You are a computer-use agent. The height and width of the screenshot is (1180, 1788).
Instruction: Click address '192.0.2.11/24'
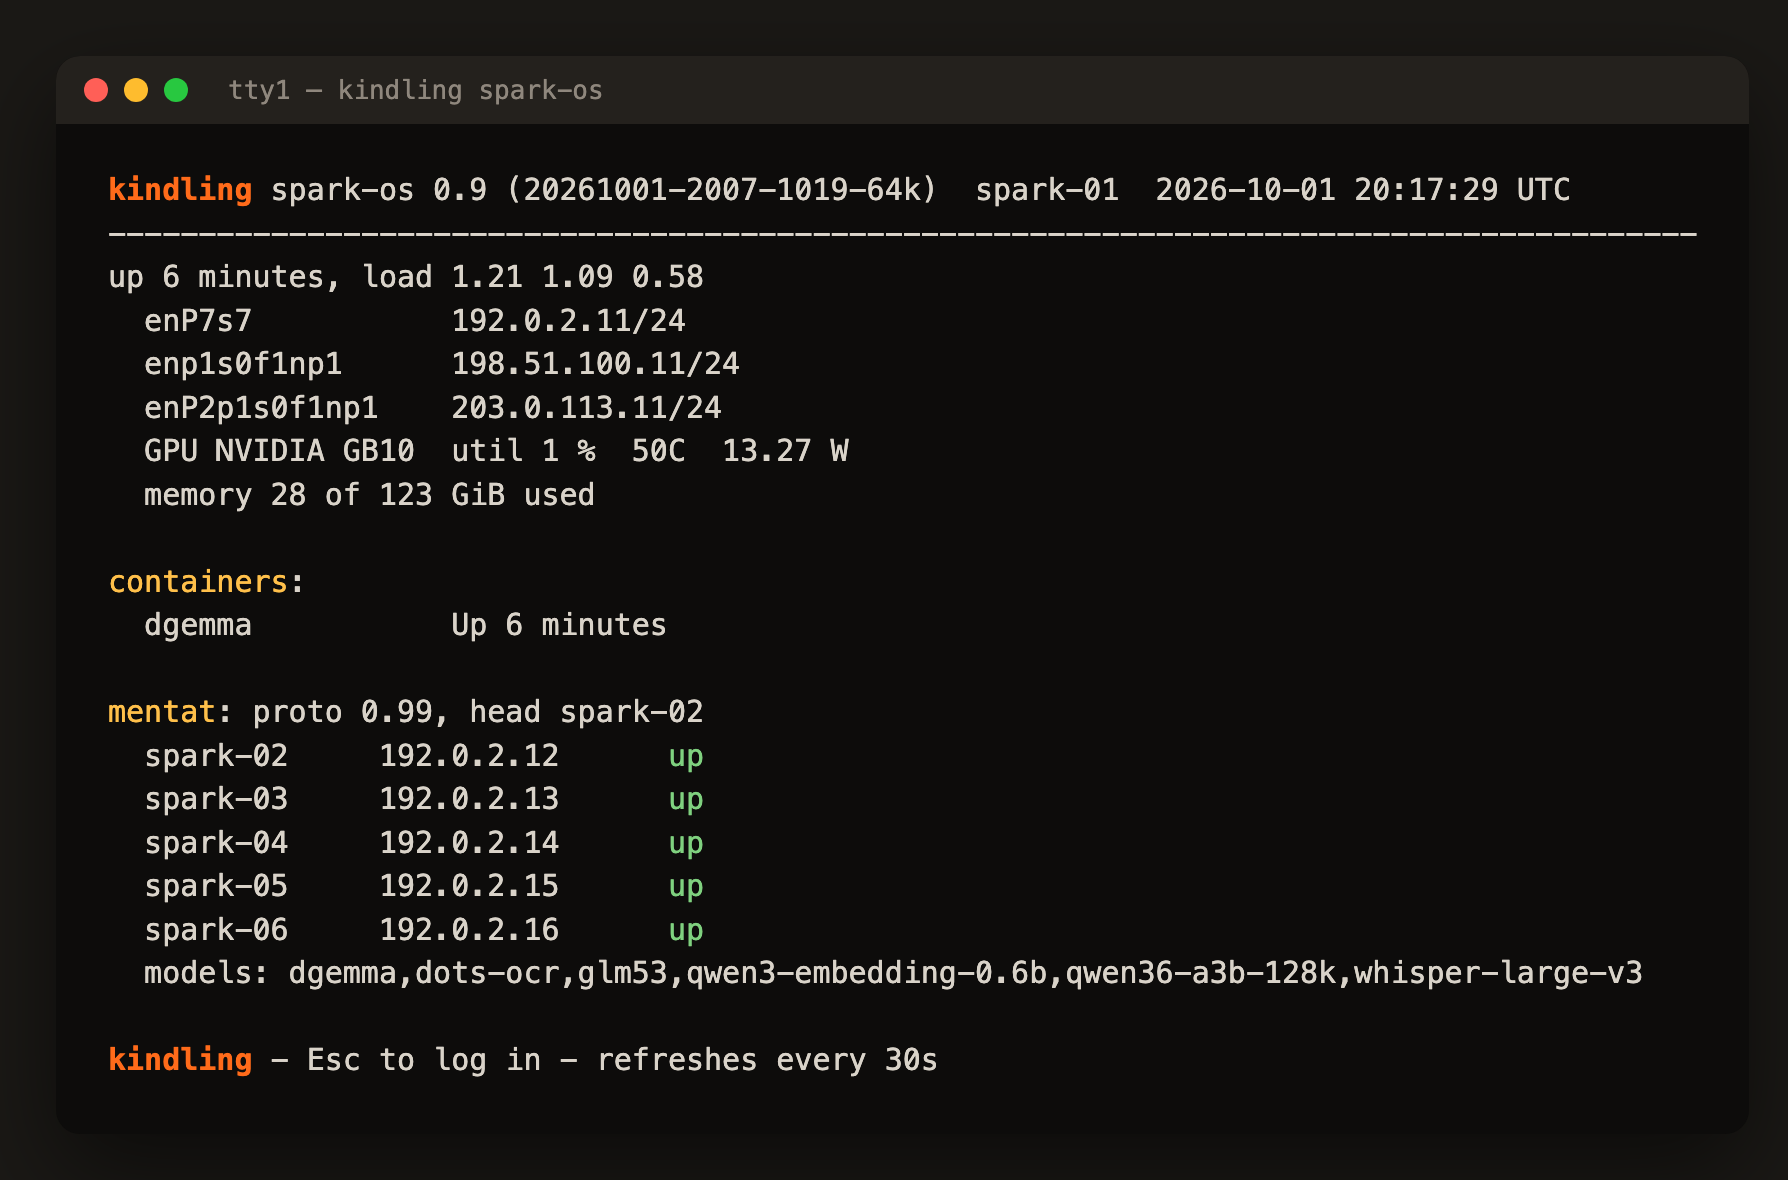pos(569,321)
